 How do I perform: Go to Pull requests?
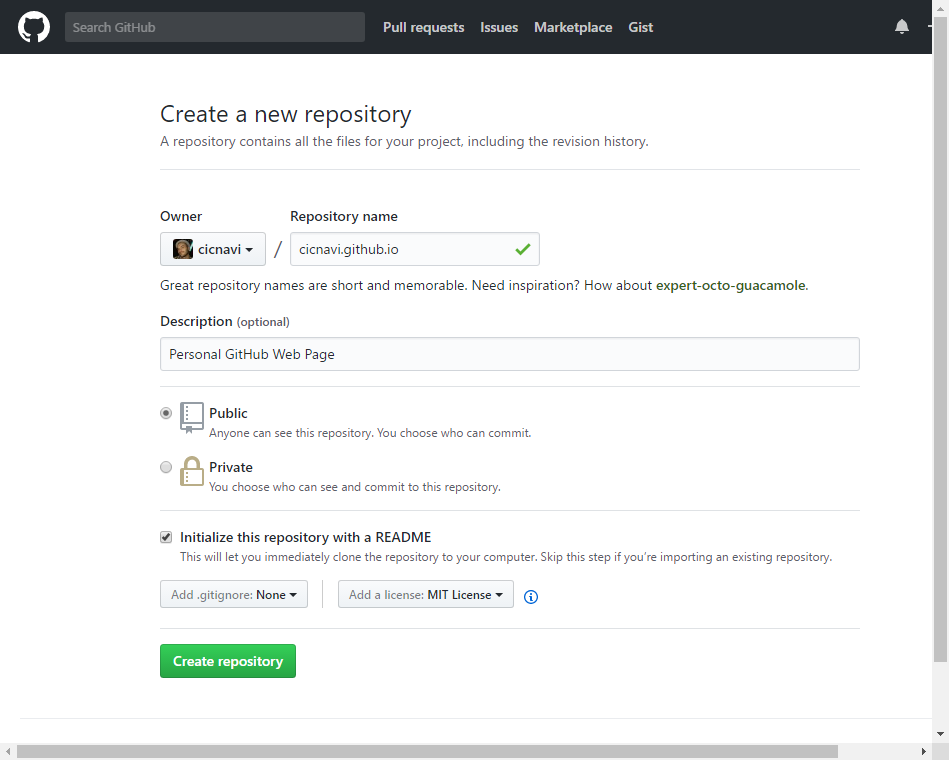[x=424, y=27]
